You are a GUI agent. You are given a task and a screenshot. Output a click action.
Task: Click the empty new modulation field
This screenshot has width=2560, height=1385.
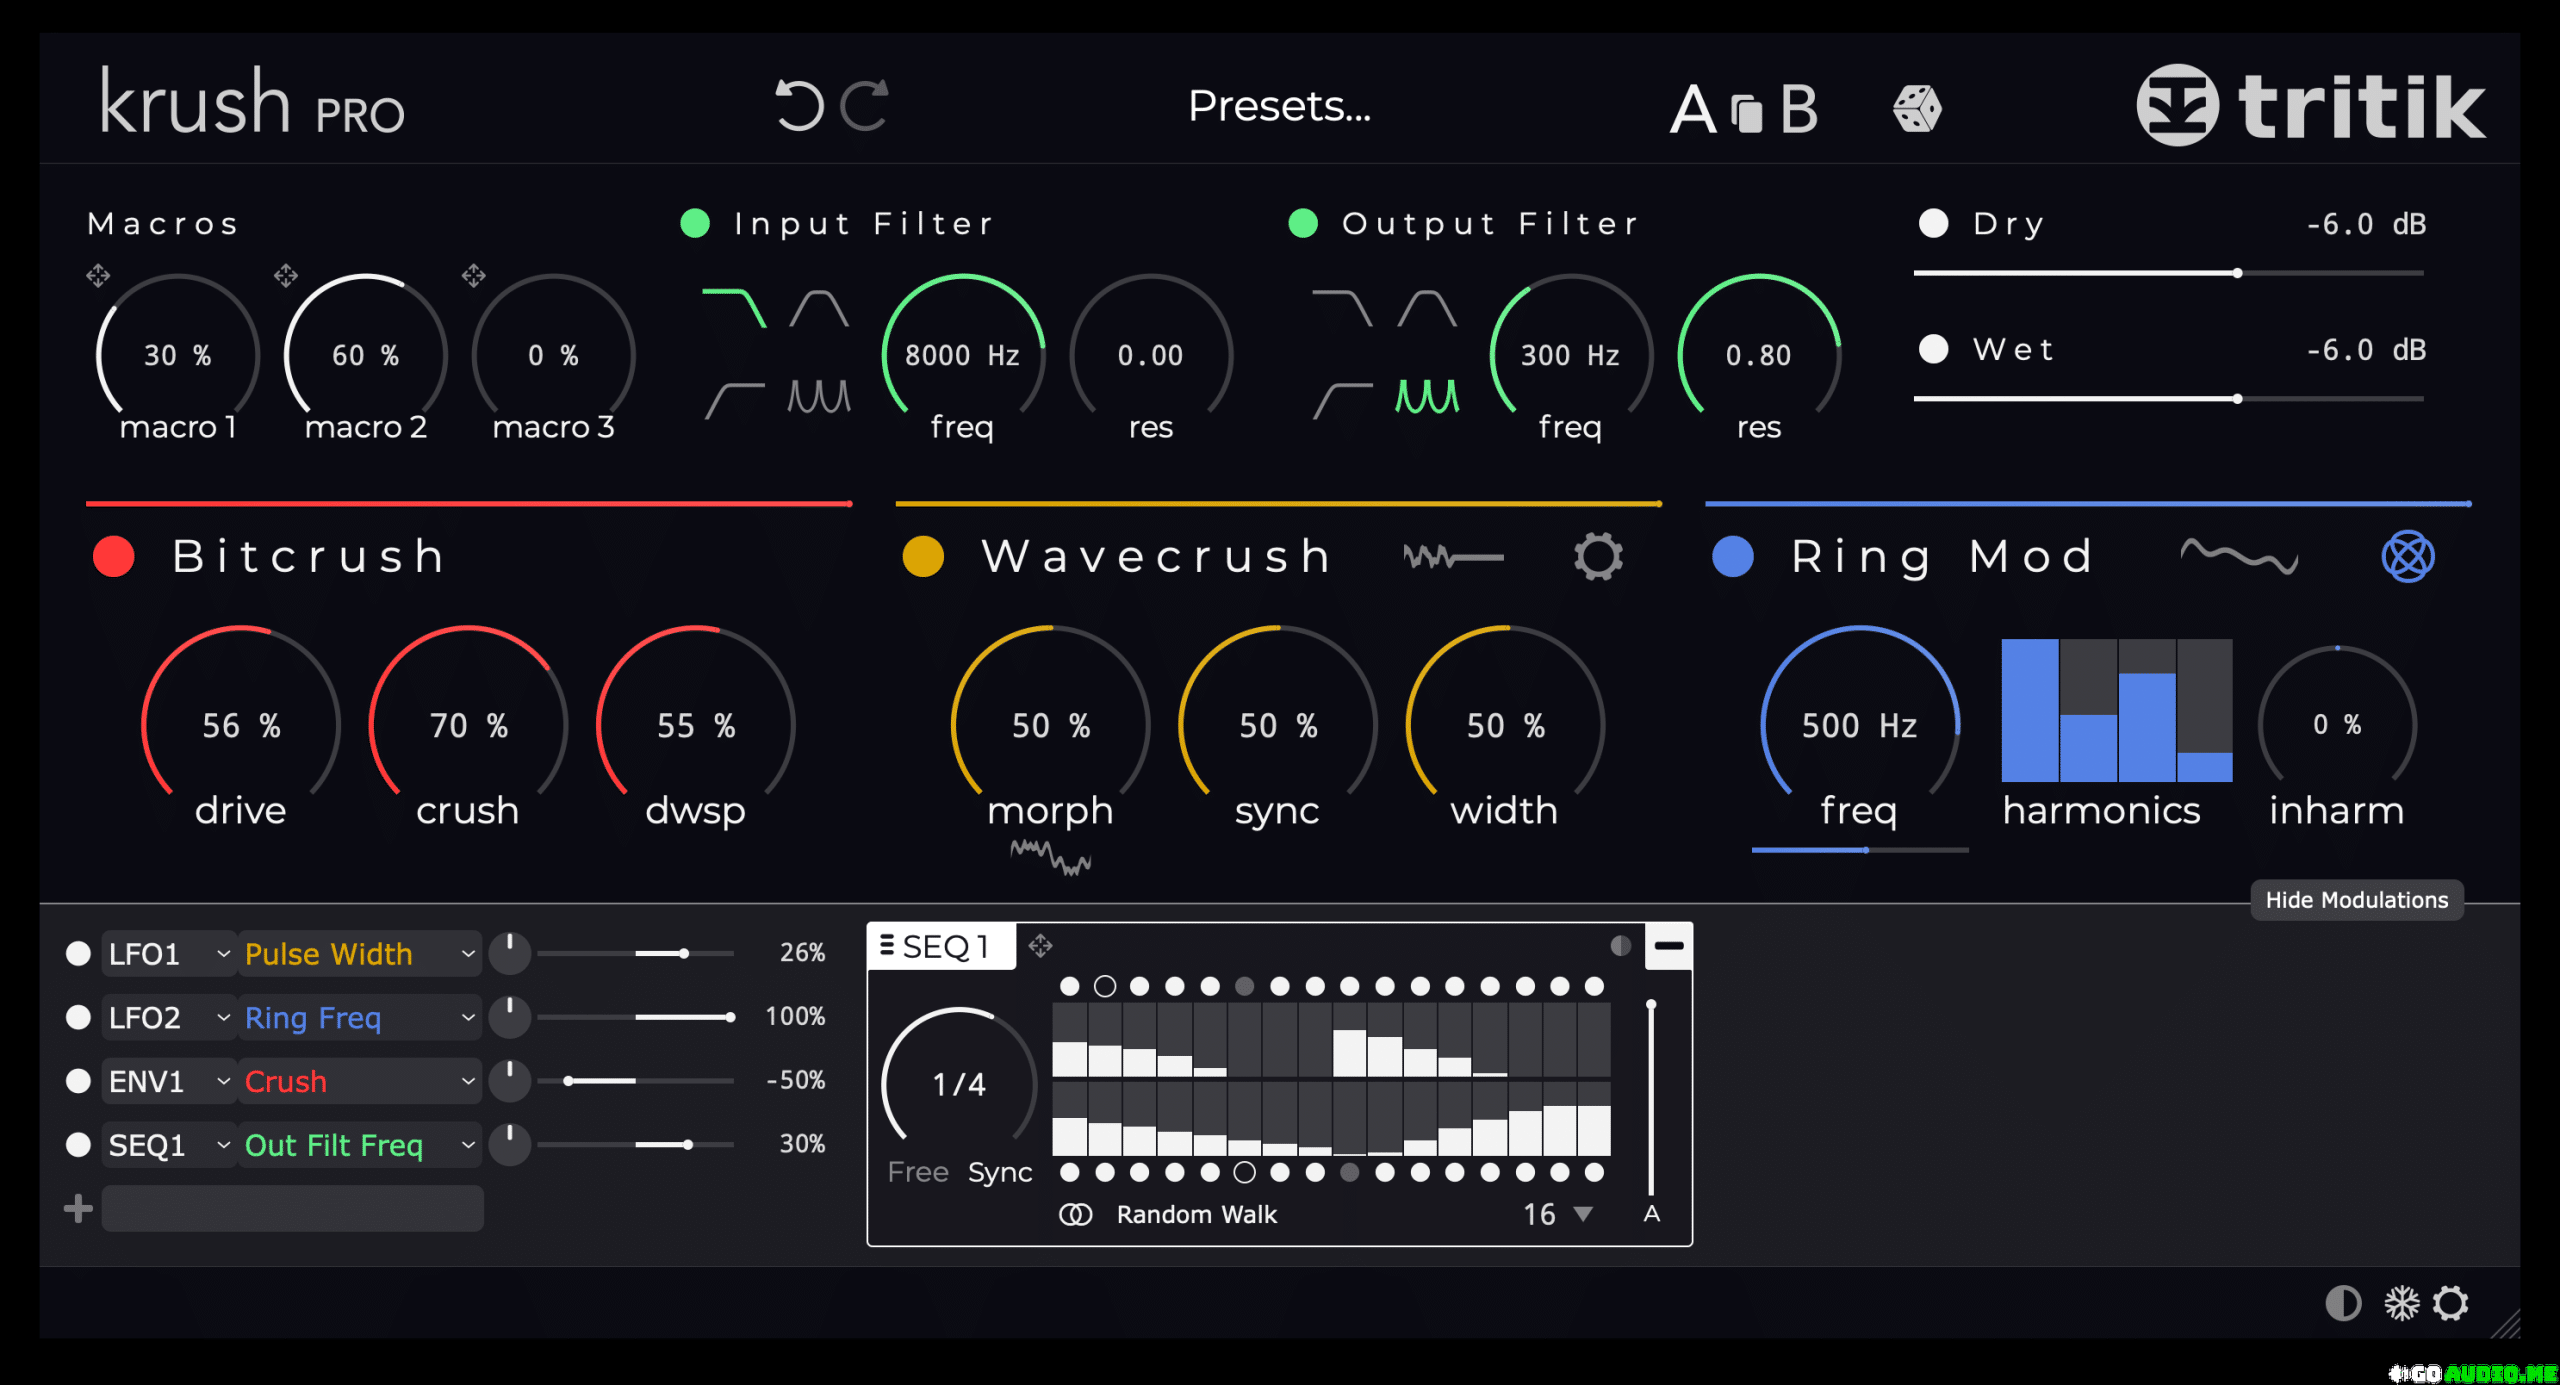[292, 1209]
